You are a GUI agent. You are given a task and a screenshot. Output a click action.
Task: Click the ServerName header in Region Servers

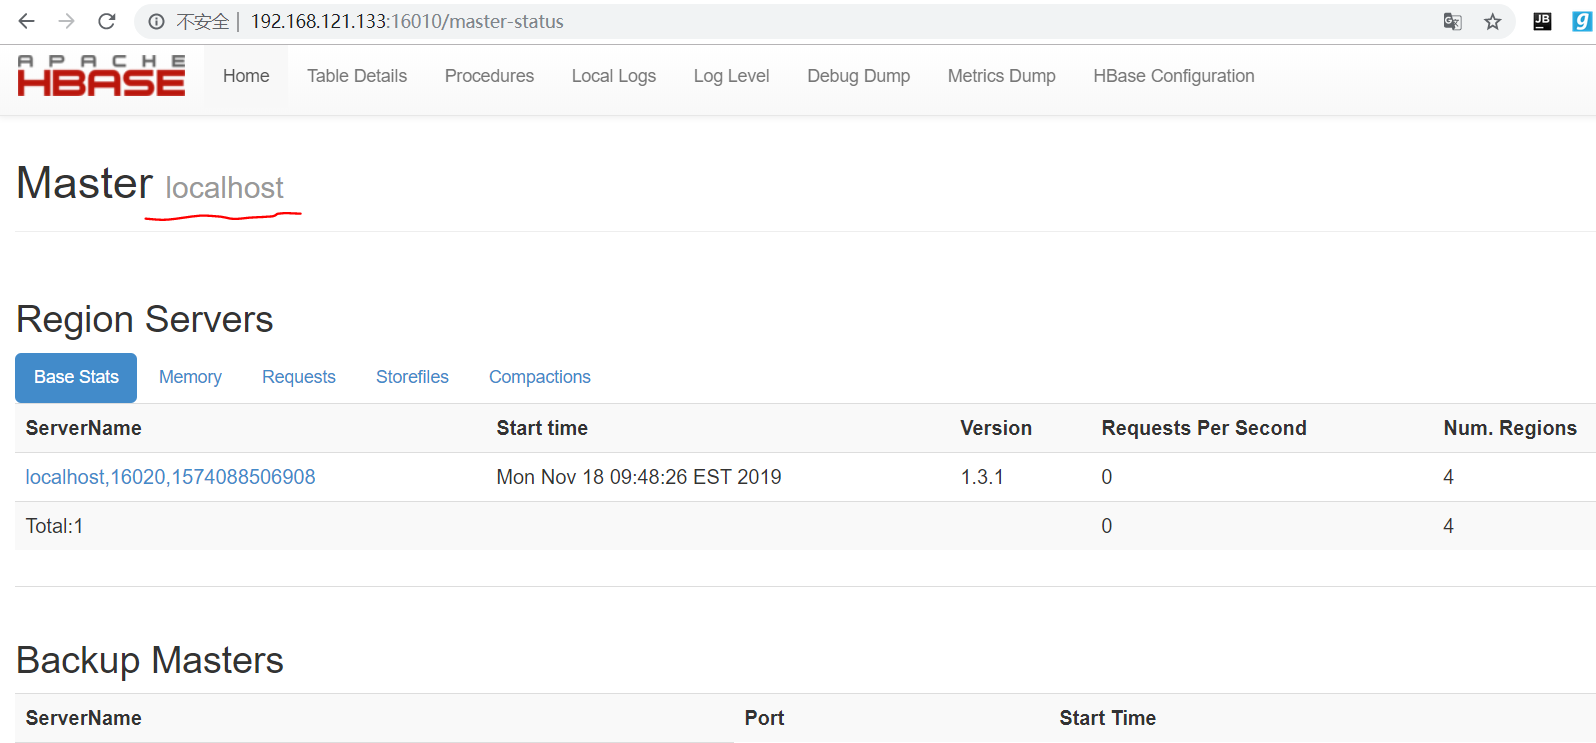point(83,428)
